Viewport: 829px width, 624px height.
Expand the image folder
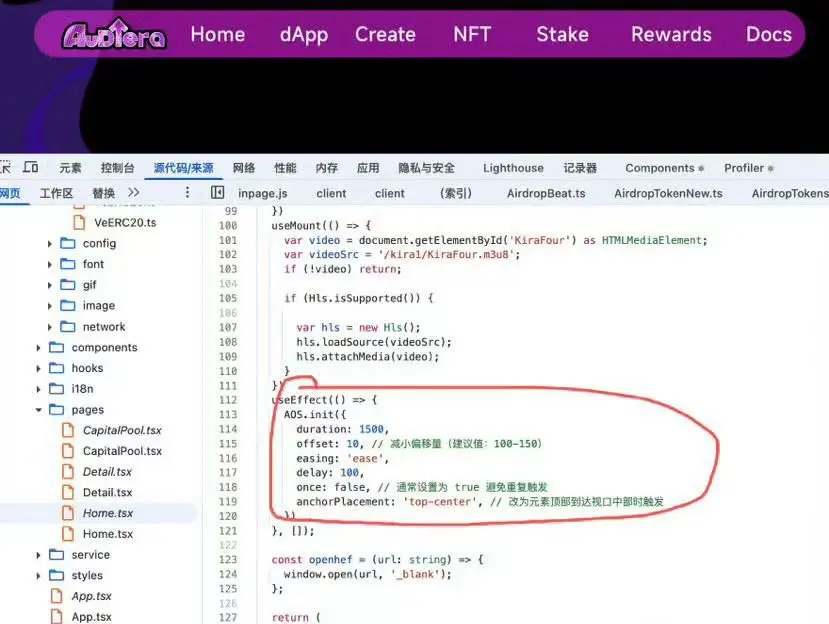49,306
